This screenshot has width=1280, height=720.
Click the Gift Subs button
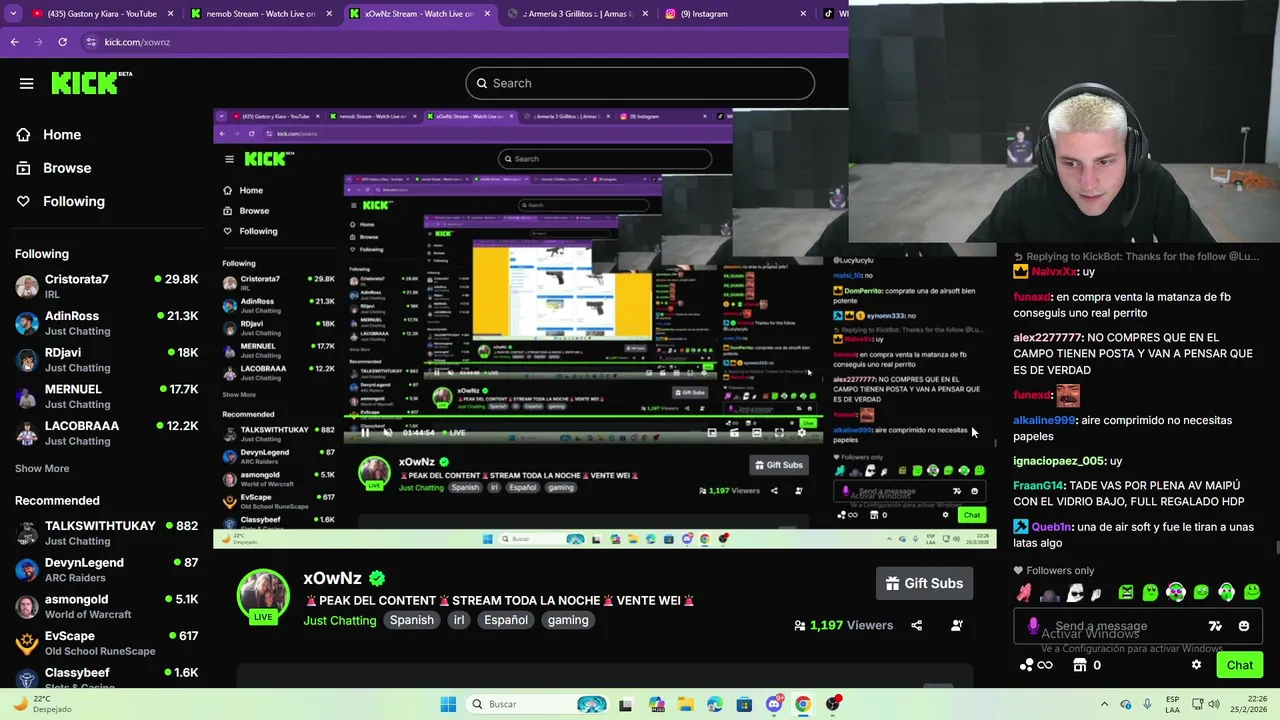pos(925,583)
